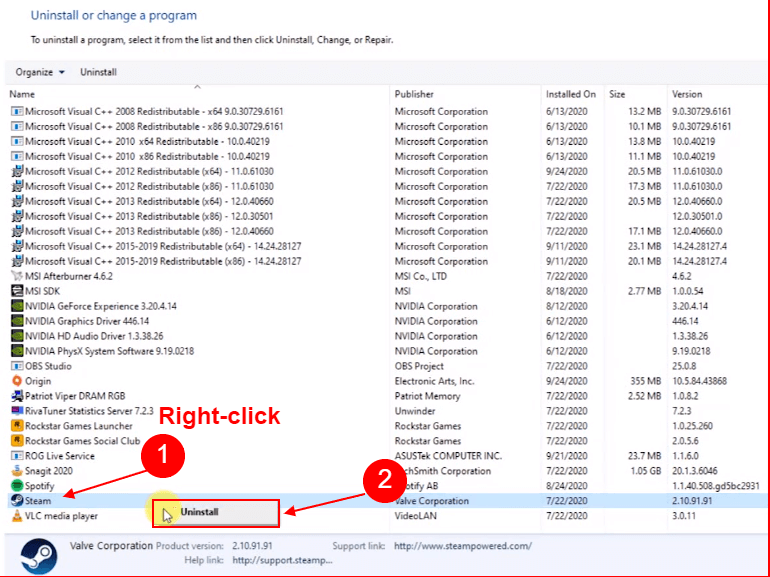Click publisher 'ASUSTek COMPUTER INC.'
770x577 pixels.
point(448,456)
